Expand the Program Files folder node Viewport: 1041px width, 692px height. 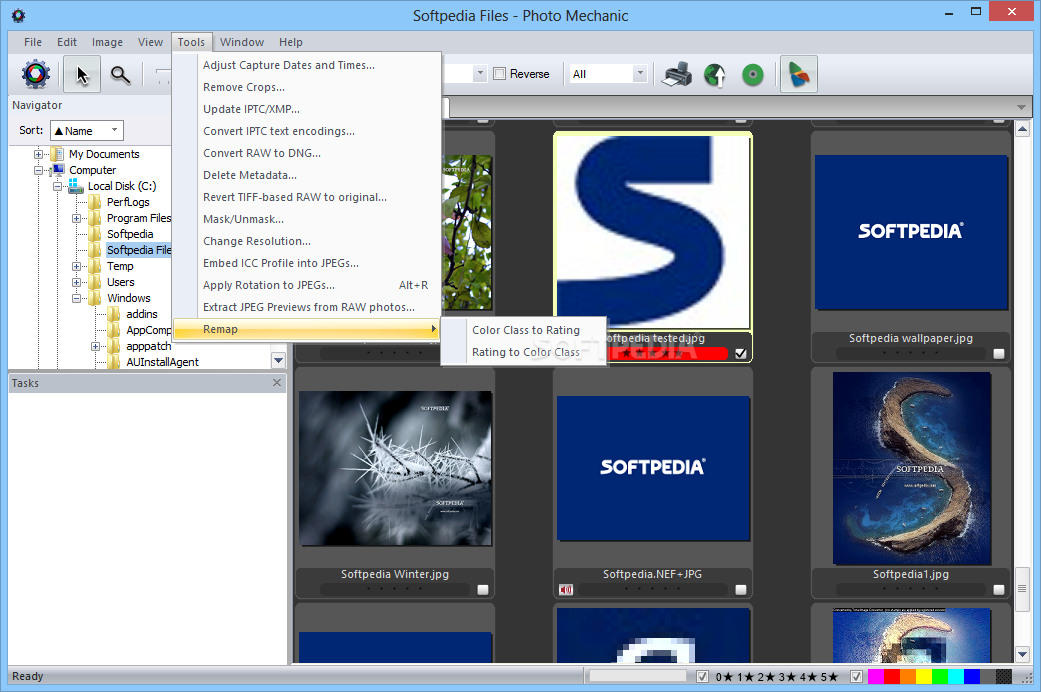[x=76, y=218]
